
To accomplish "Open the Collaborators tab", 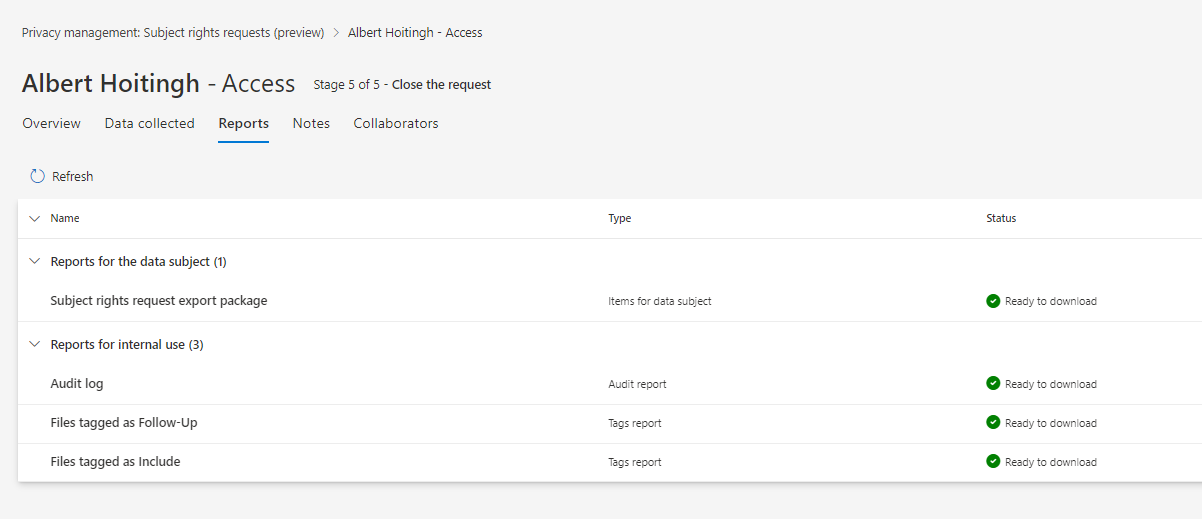I will tap(395, 124).
